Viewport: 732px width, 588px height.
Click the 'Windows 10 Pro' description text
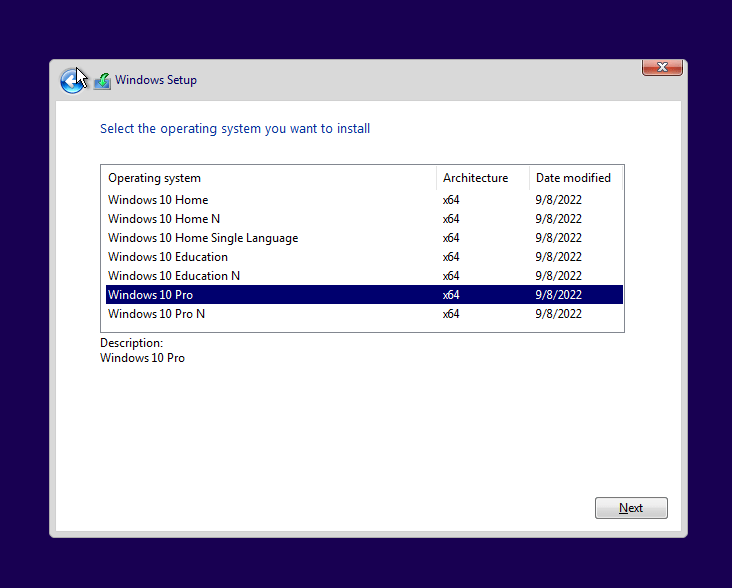coord(142,358)
